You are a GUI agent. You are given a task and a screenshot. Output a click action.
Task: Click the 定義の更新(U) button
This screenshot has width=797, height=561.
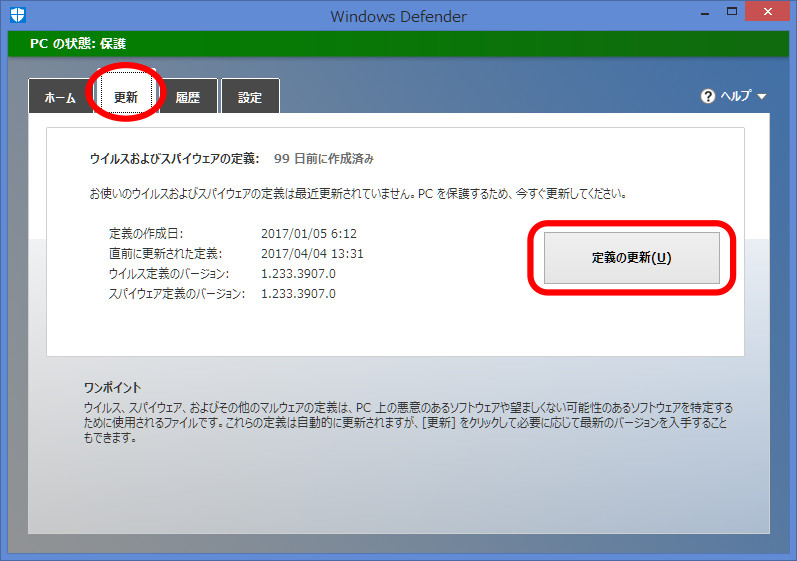[632, 258]
